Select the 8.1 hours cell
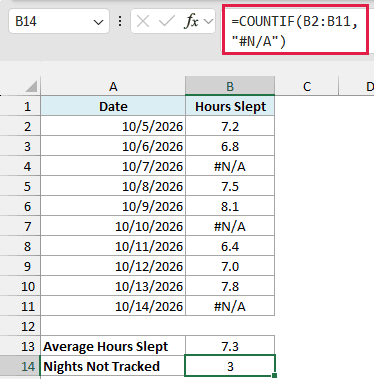The width and height of the screenshot is (374, 379). (x=230, y=206)
